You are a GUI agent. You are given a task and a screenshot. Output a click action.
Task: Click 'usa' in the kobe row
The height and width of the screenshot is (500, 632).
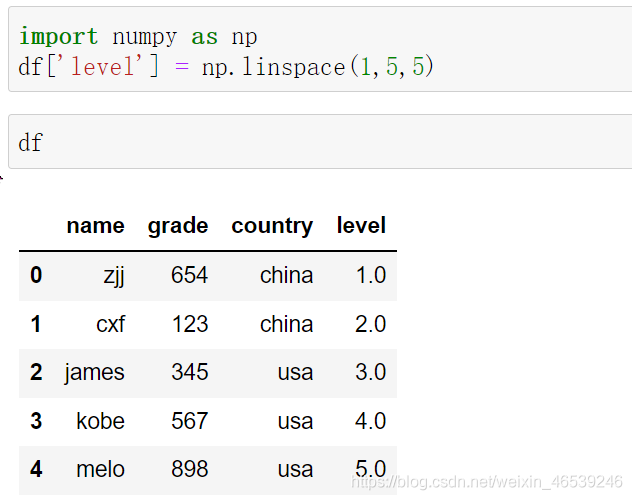[295, 422]
